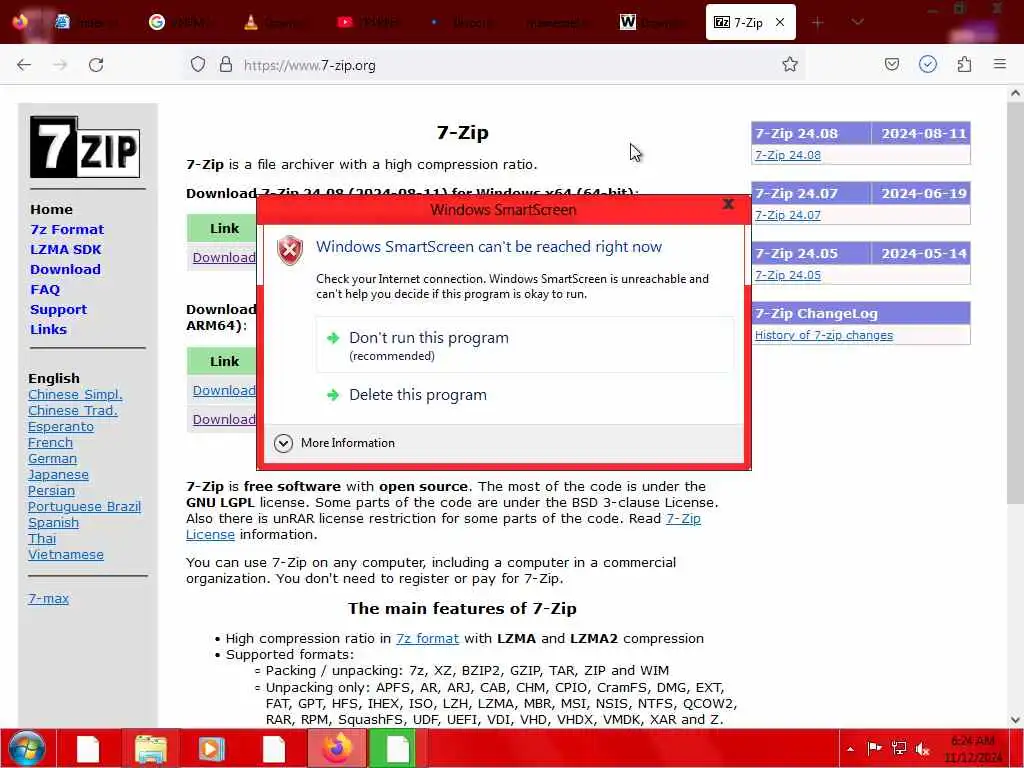Switch language to Chinese Trad.
Screen dimensions: 1024x768
pos(72,410)
